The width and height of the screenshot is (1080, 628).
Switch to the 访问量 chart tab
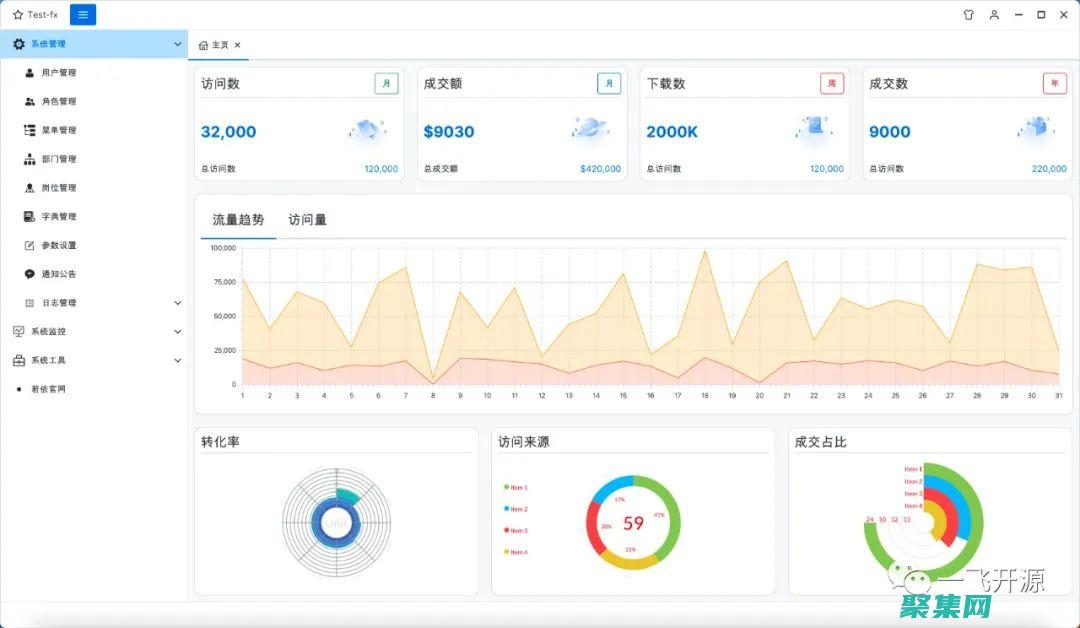pyautogui.click(x=307, y=218)
